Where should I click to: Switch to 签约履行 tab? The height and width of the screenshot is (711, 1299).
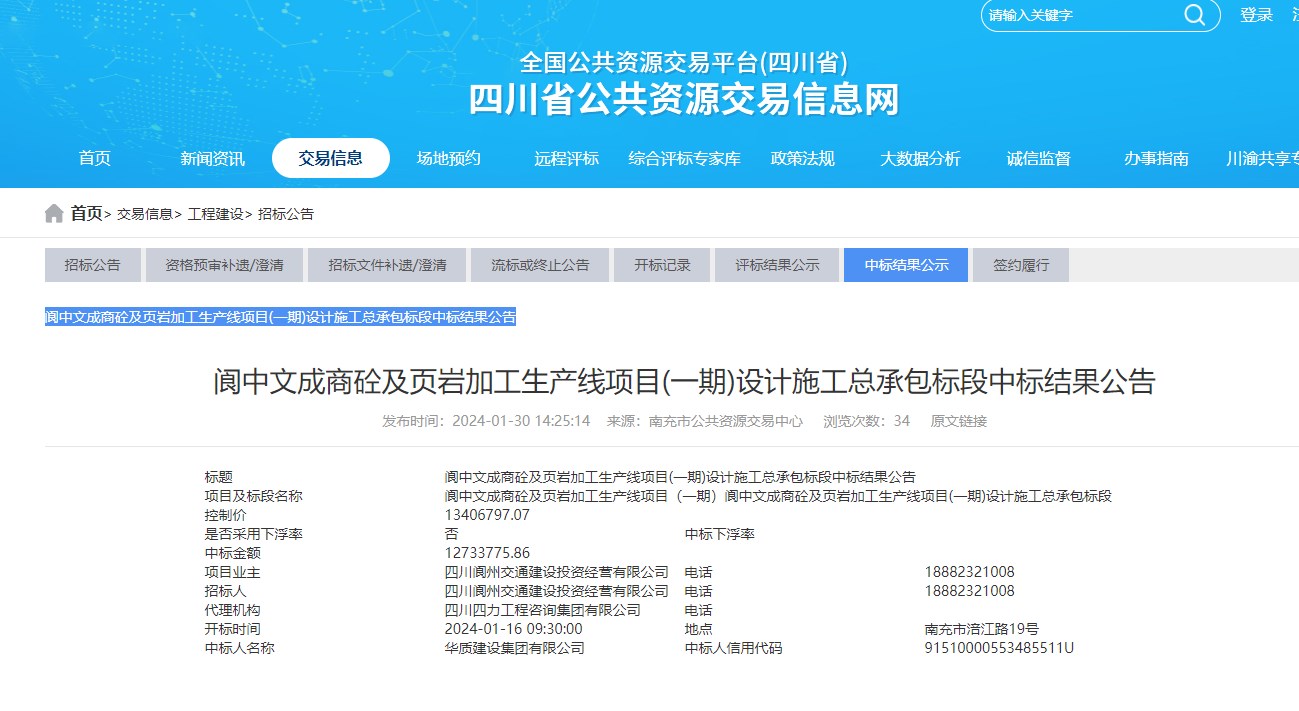pyautogui.click(x=1020, y=265)
